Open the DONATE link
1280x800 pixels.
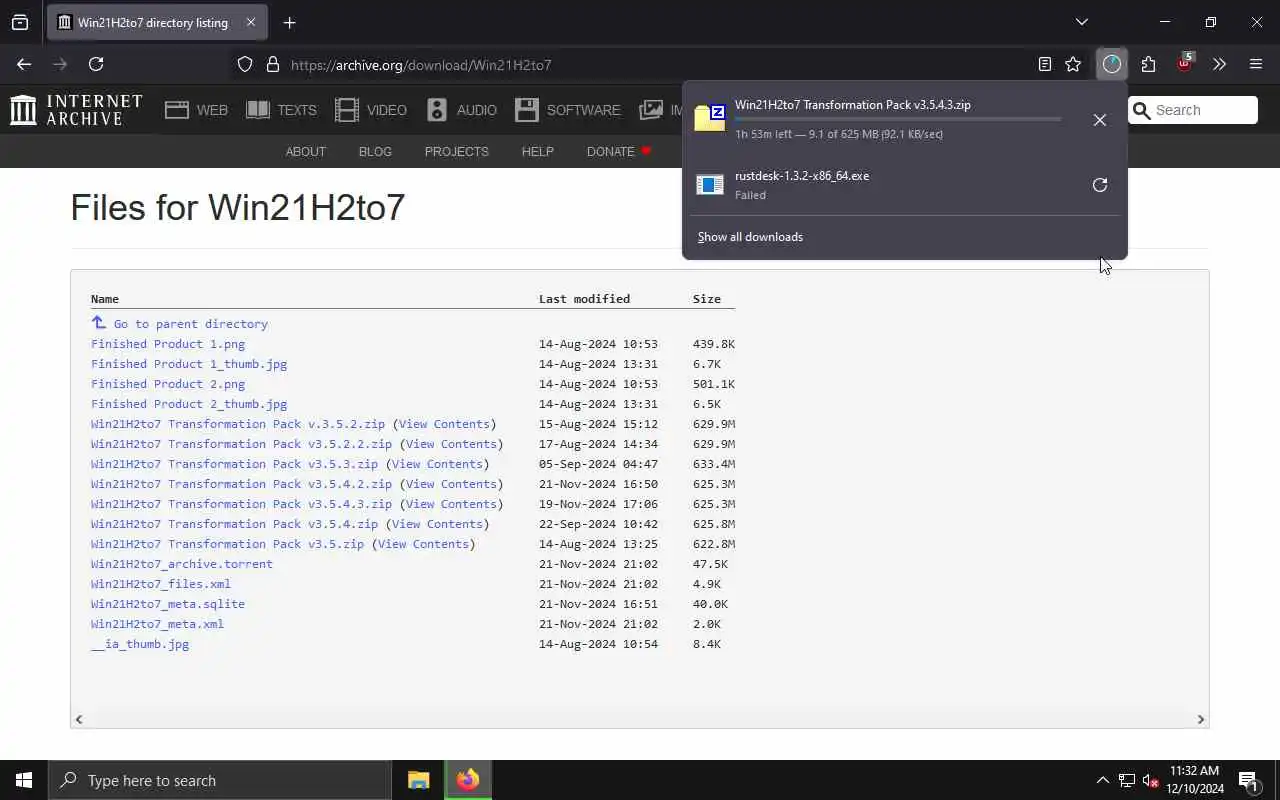(619, 151)
